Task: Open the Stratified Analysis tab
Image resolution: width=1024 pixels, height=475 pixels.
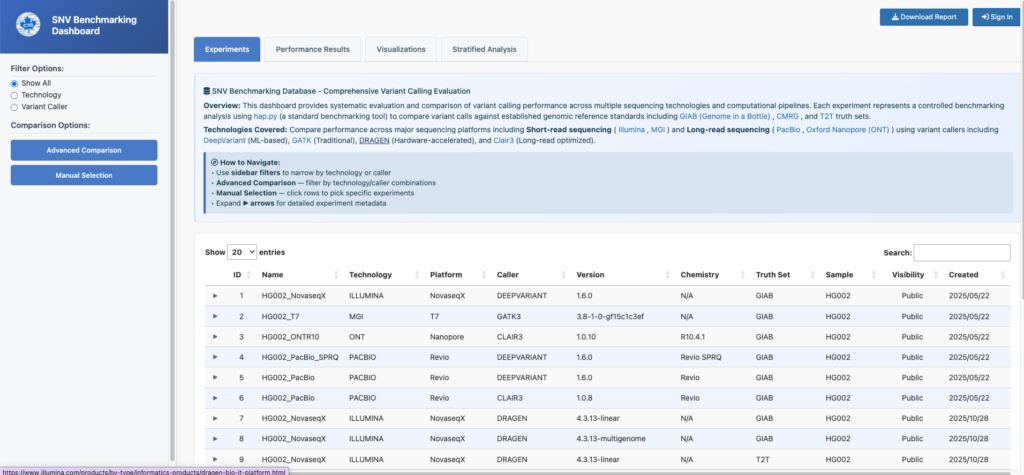Action: pos(484,49)
